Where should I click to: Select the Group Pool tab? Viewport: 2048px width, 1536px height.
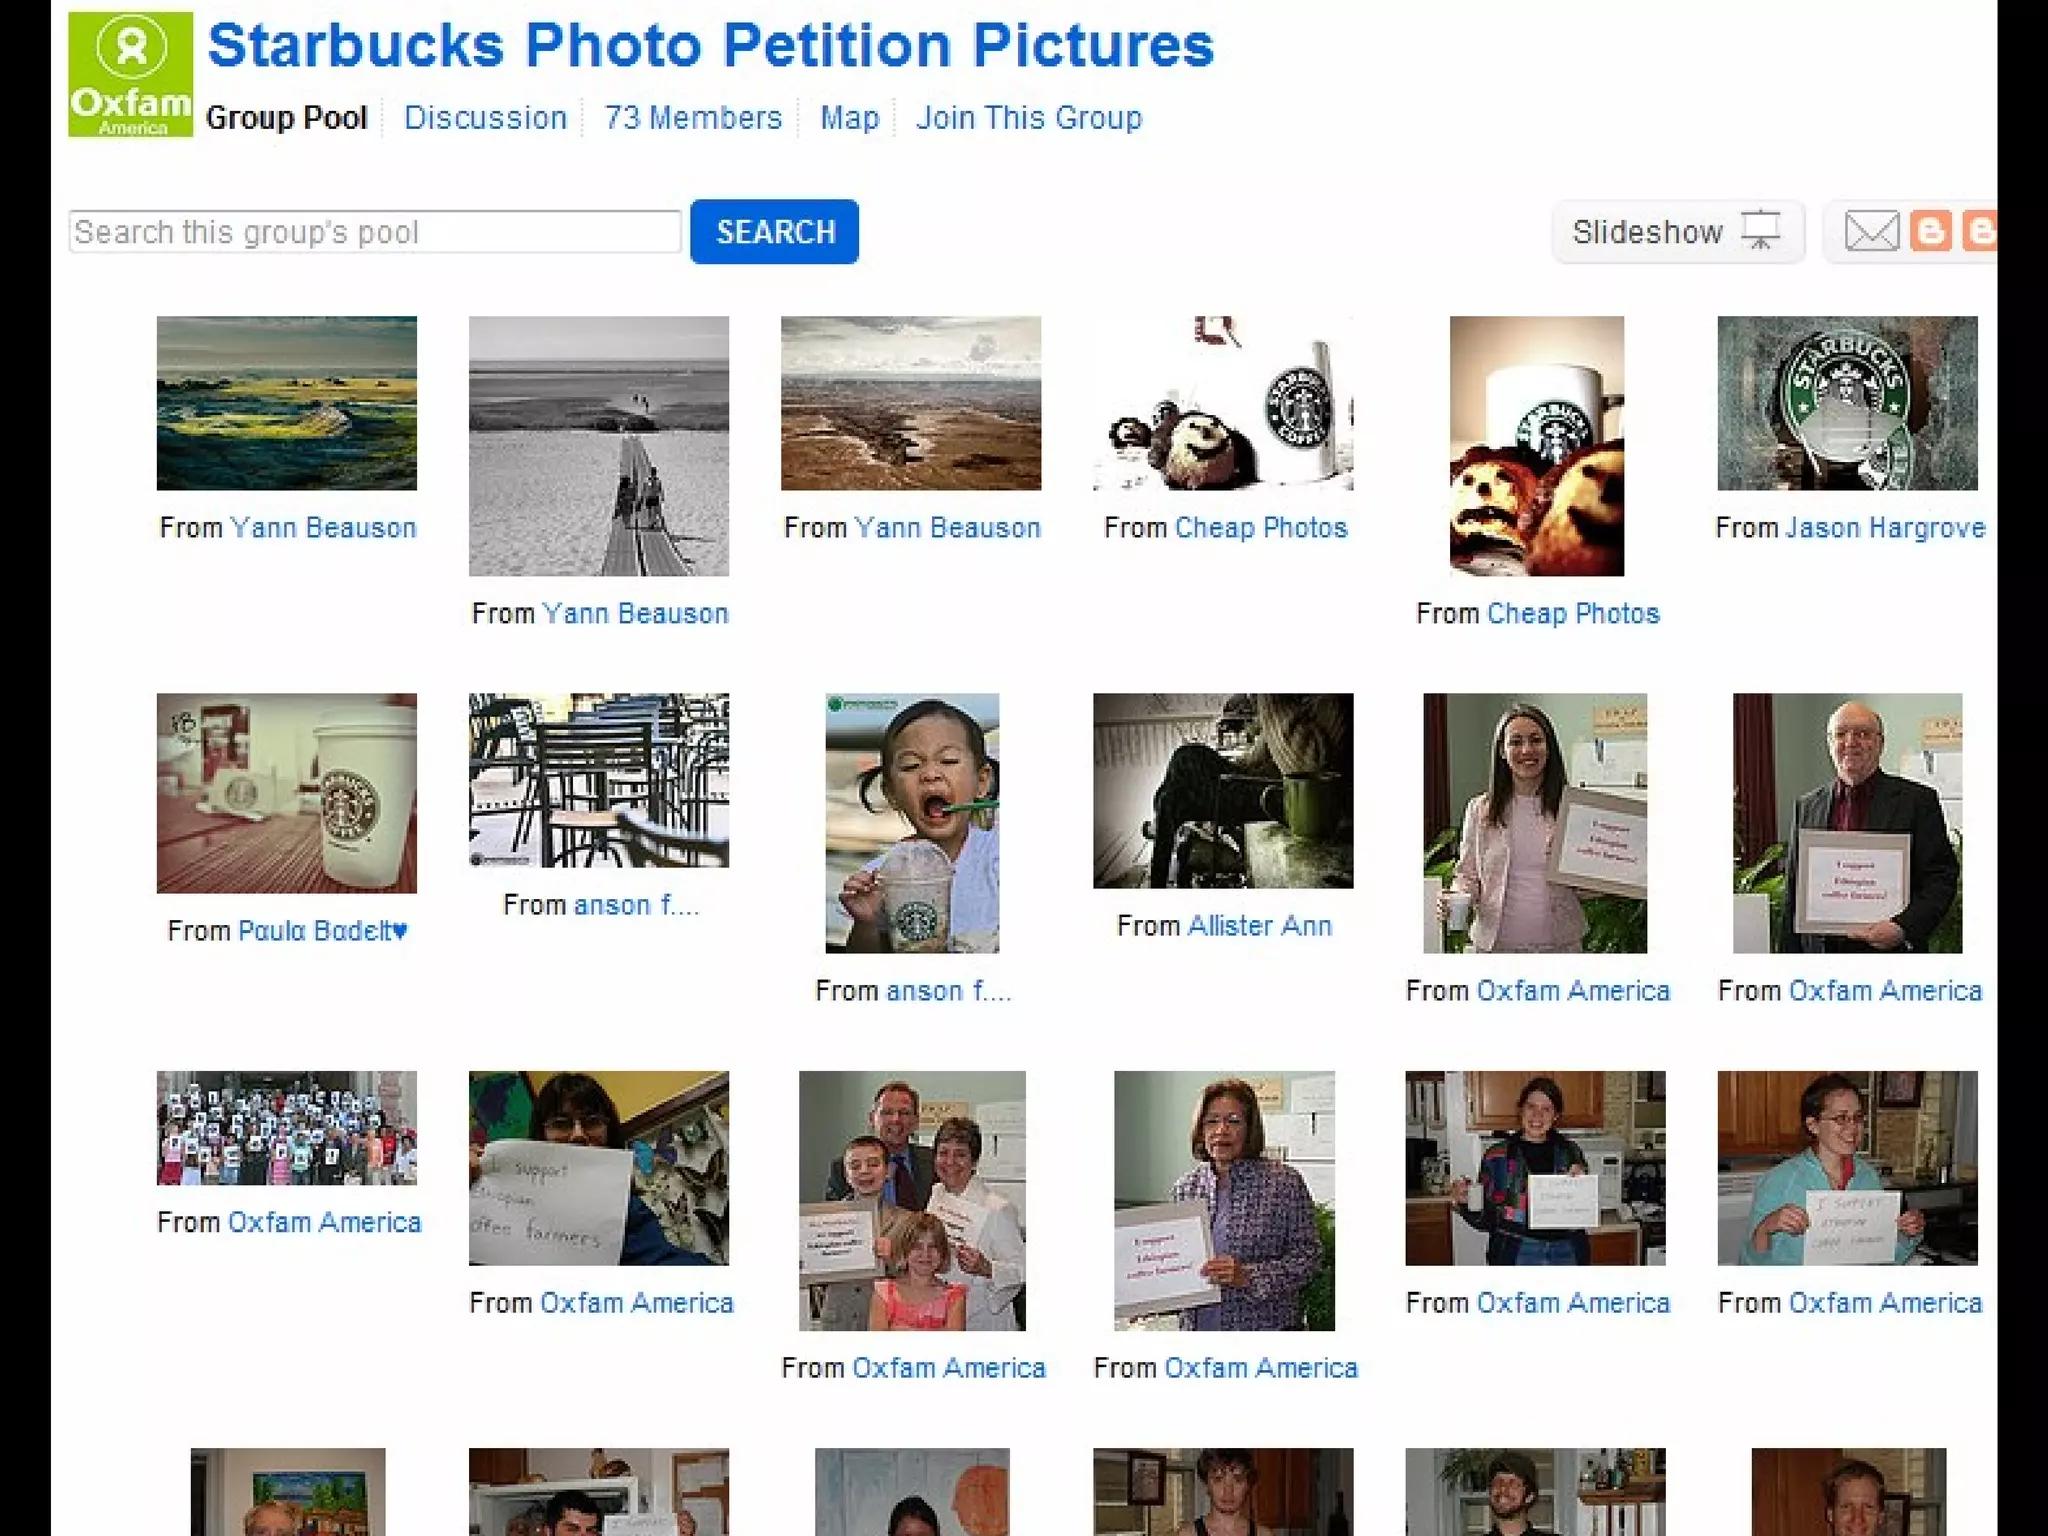pos(287,118)
